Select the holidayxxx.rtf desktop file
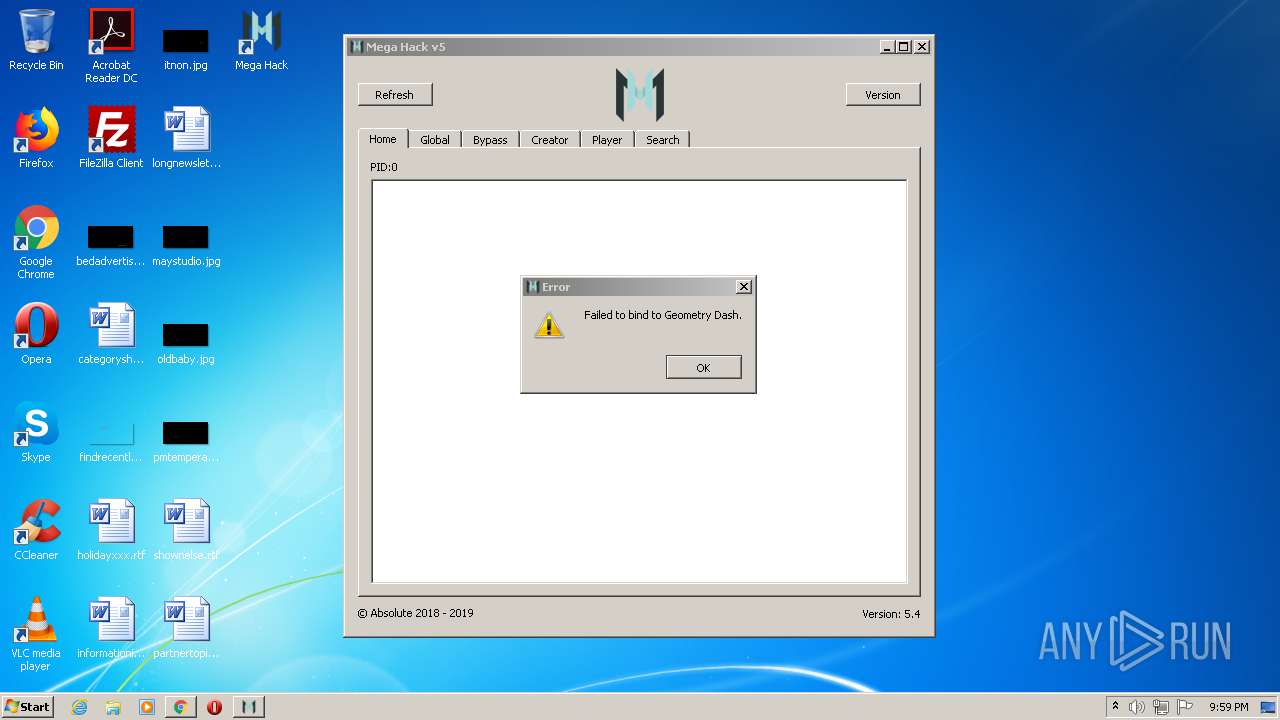 pos(111,530)
